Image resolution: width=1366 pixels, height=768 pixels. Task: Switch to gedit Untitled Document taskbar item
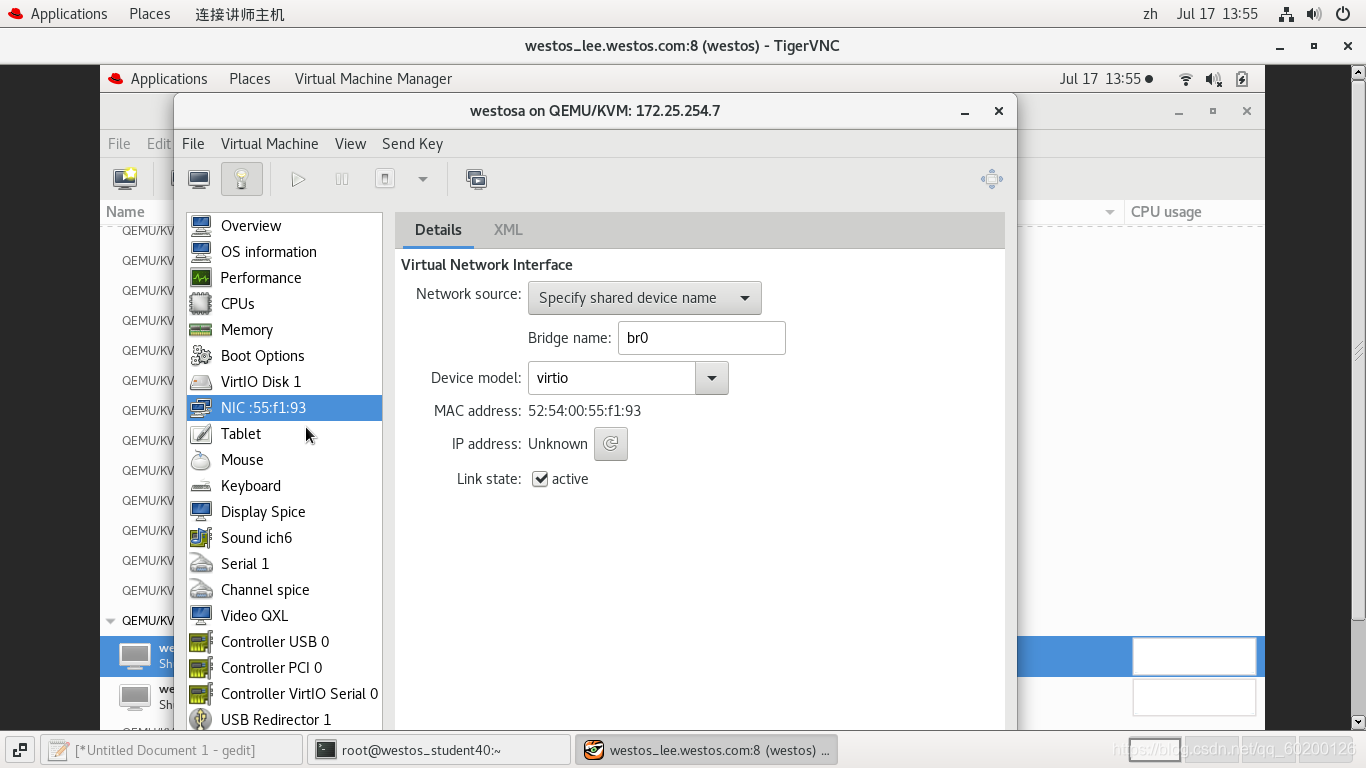click(x=171, y=750)
